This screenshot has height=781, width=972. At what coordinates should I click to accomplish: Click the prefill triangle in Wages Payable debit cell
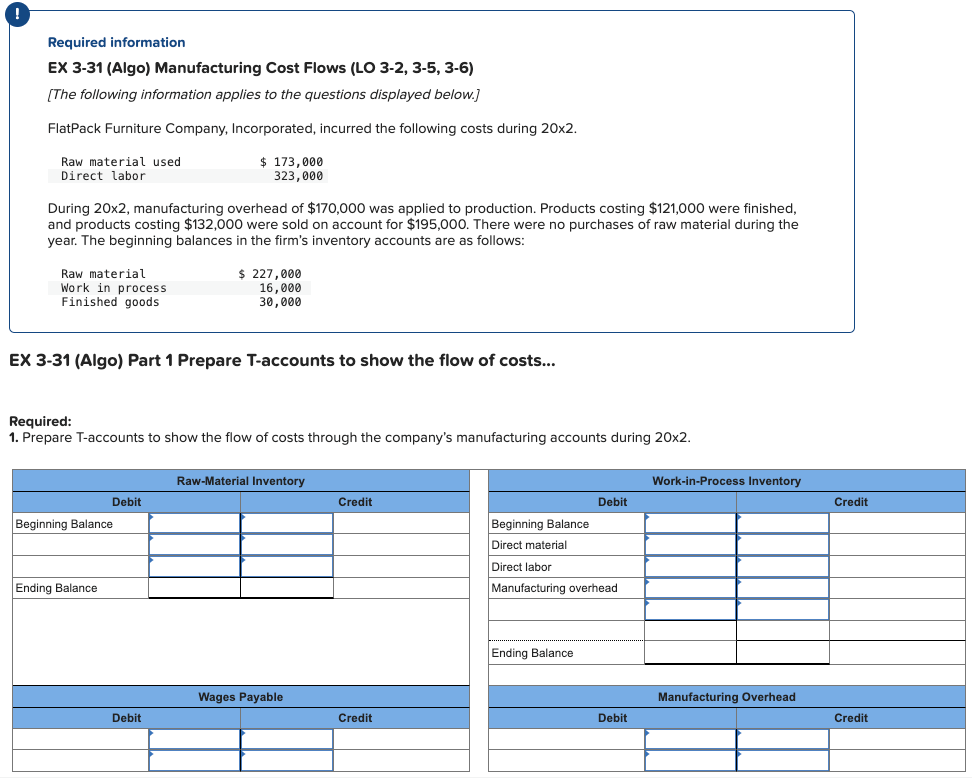point(152,732)
